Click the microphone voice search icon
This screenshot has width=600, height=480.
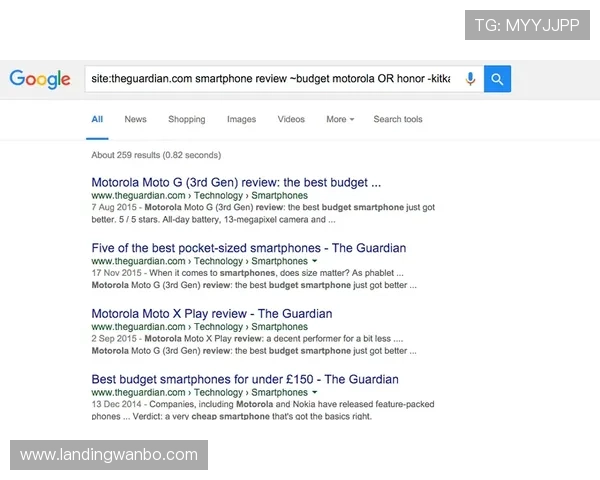pos(470,79)
